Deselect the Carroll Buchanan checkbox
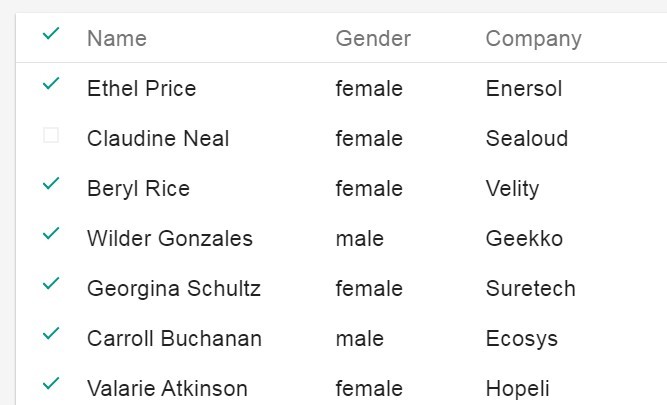 pos(51,335)
